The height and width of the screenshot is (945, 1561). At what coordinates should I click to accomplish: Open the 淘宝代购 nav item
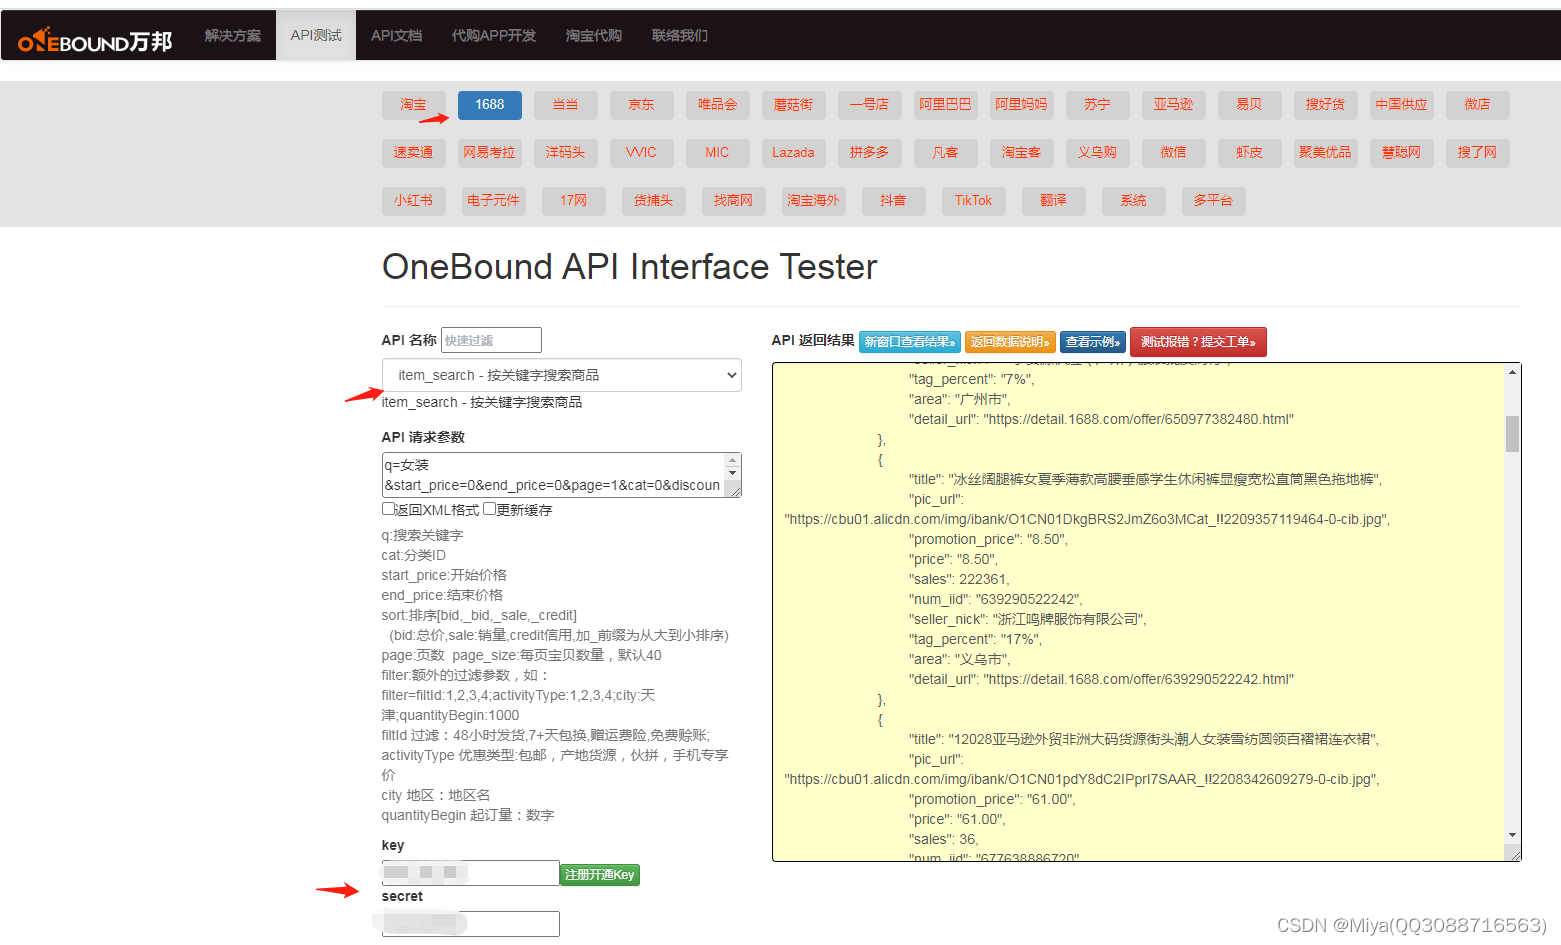coord(594,35)
